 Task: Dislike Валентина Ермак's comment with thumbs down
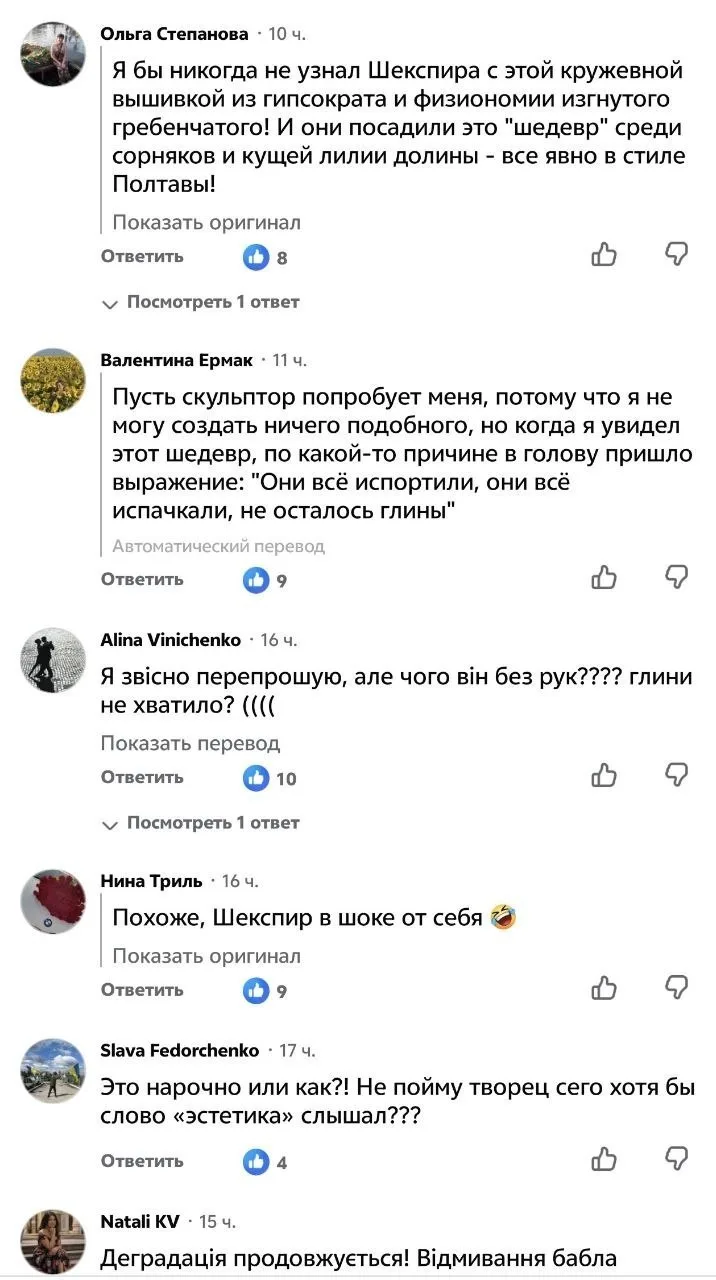point(677,578)
